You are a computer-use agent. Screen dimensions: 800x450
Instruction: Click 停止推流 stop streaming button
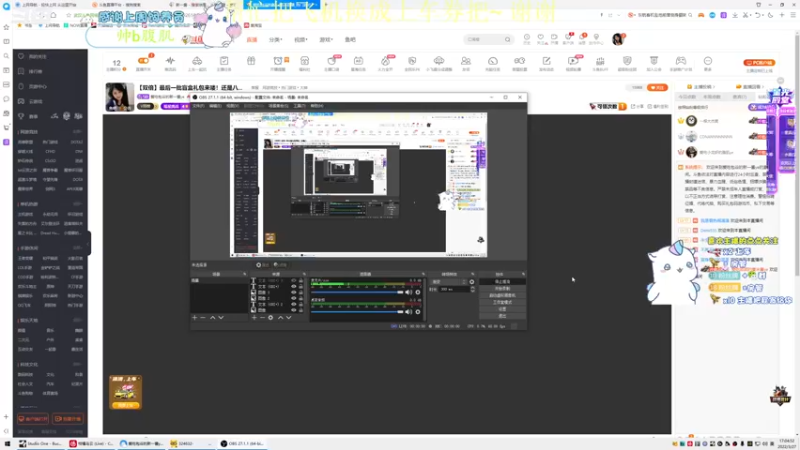(503, 282)
